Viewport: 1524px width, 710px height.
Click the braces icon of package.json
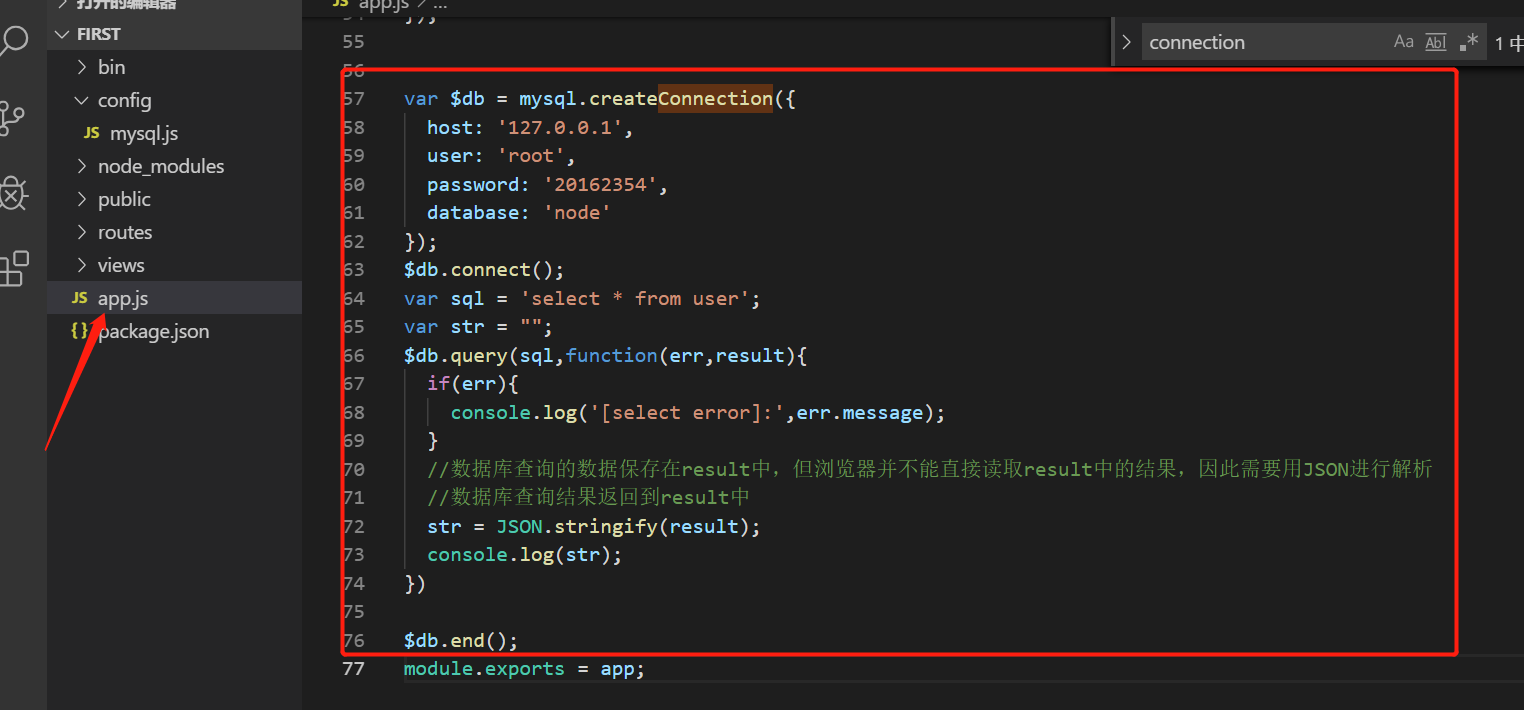(x=80, y=331)
